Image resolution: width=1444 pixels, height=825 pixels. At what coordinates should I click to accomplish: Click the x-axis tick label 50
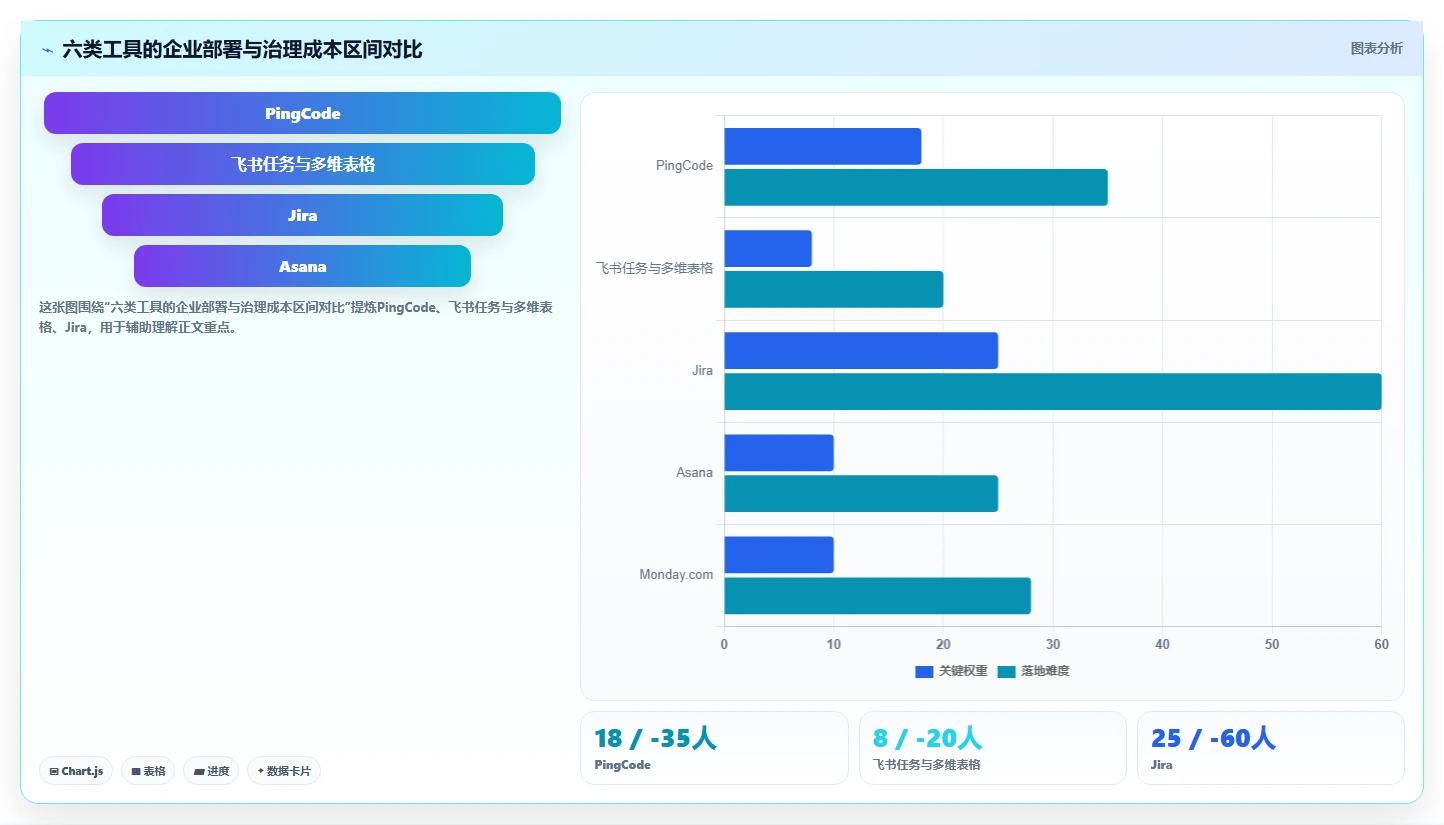[x=1271, y=644]
